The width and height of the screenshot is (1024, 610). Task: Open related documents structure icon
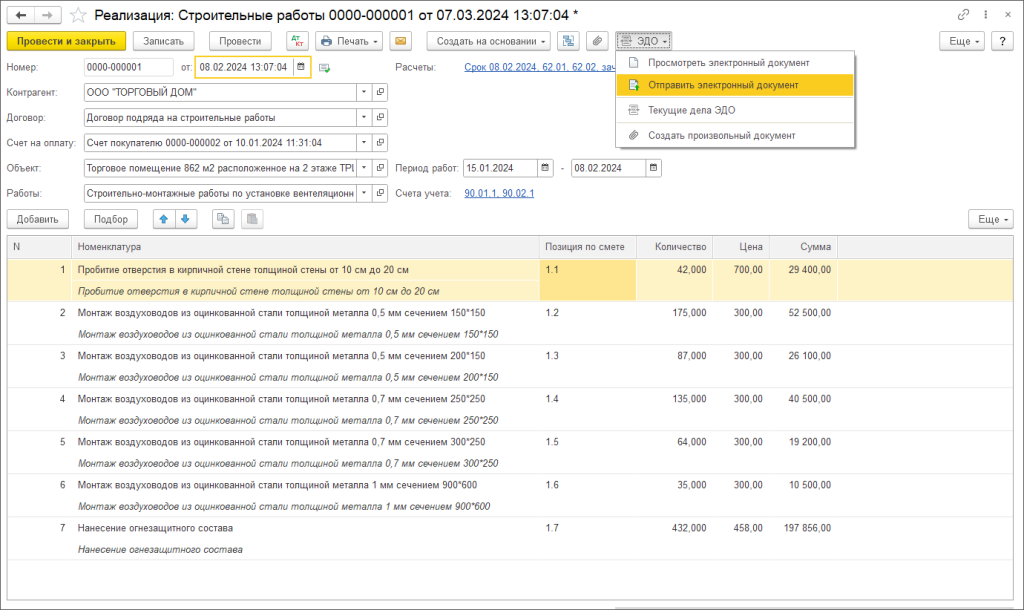pyautogui.click(x=568, y=41)
